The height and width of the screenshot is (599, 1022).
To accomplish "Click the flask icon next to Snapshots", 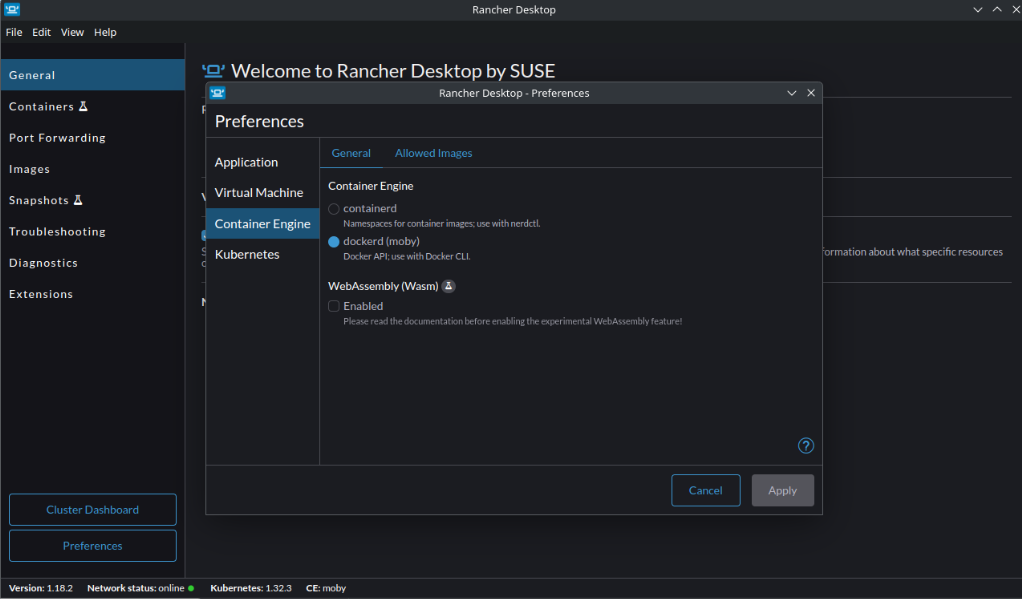I will pos(78,200).
